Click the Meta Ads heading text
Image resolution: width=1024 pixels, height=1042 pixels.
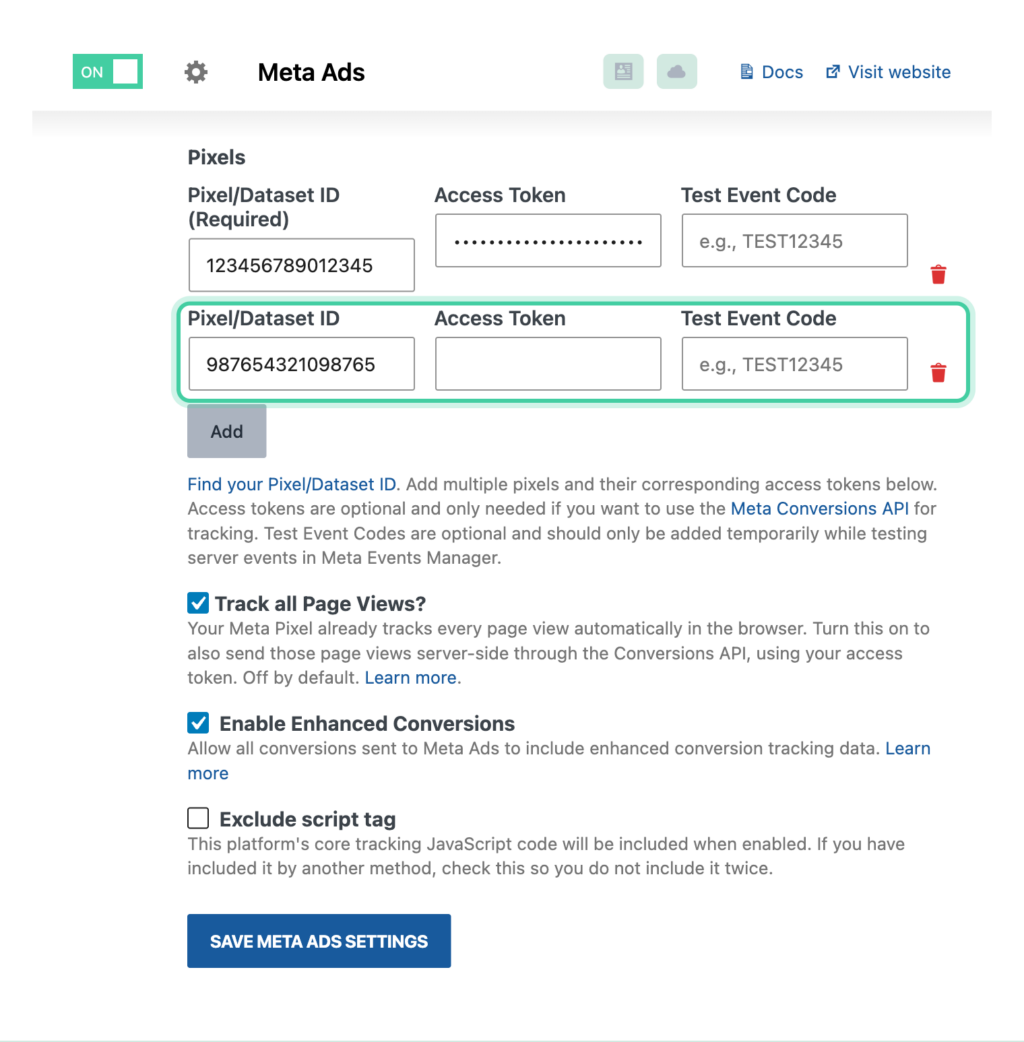311,72
